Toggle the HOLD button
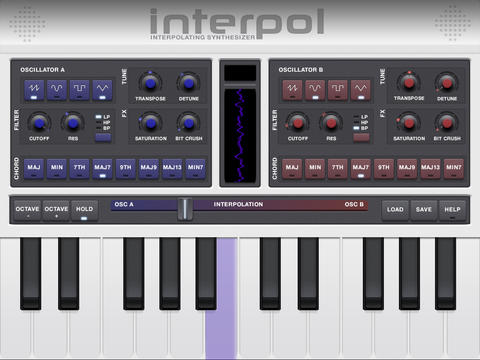The image size is (480, 360). tap(84, 211)
